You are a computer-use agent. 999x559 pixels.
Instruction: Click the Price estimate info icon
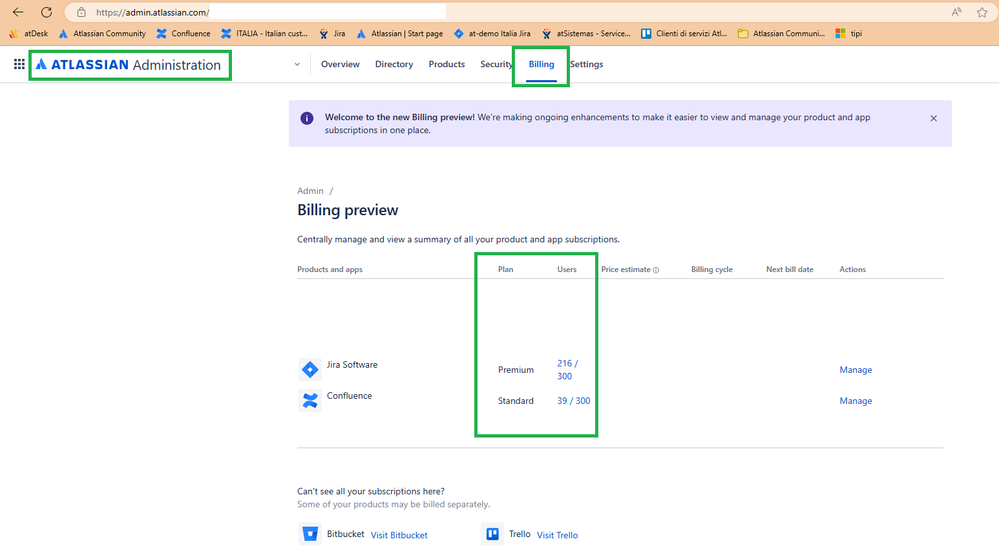point(656,270)
